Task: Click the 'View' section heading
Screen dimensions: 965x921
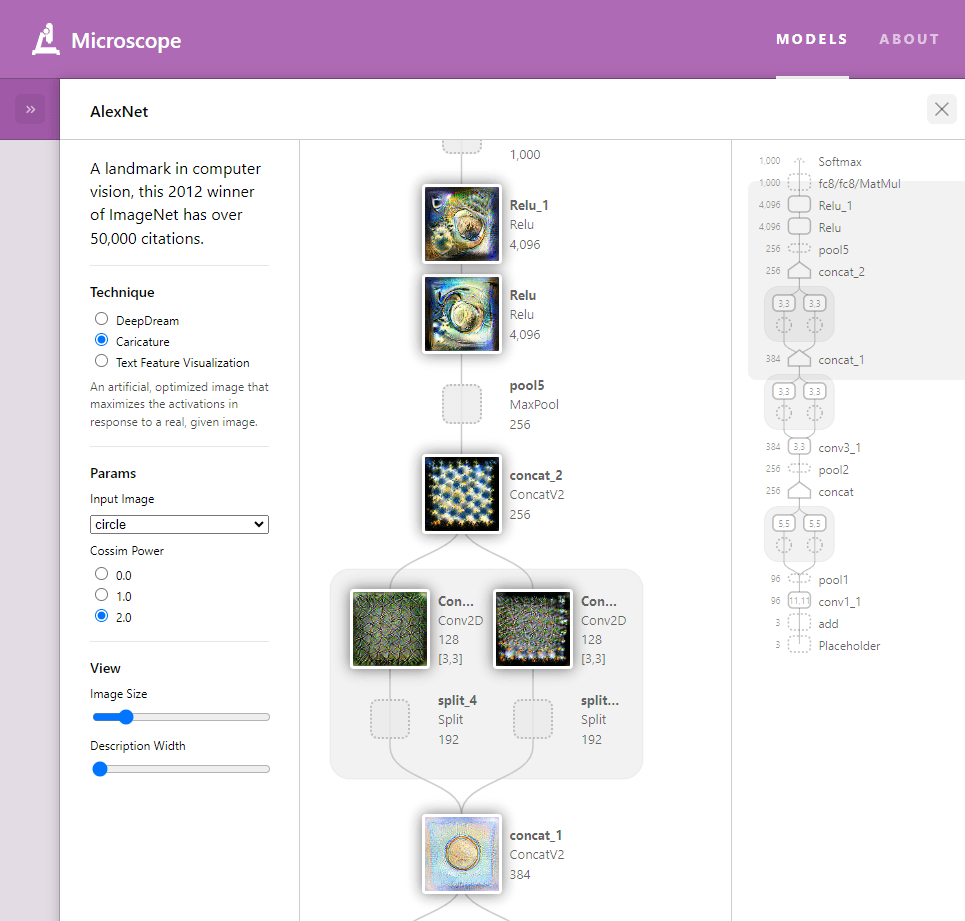Action: (105, 668)
